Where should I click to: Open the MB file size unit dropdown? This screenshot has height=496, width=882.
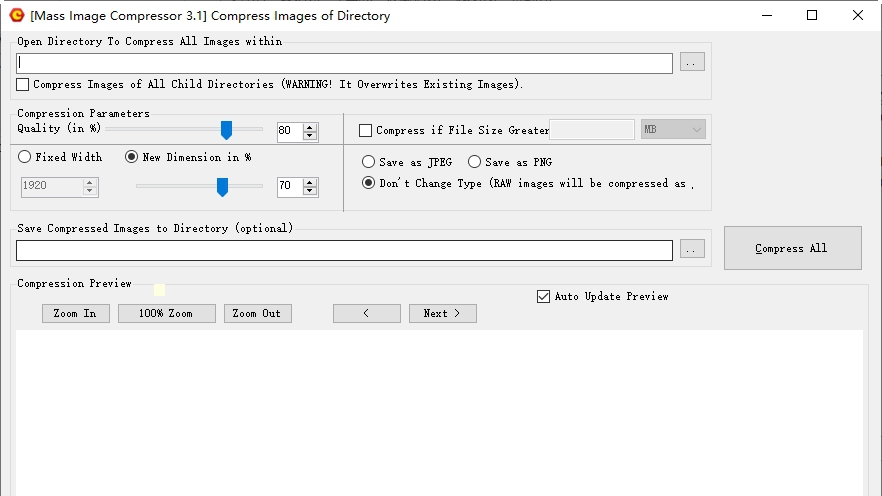(x=673, y=130)
